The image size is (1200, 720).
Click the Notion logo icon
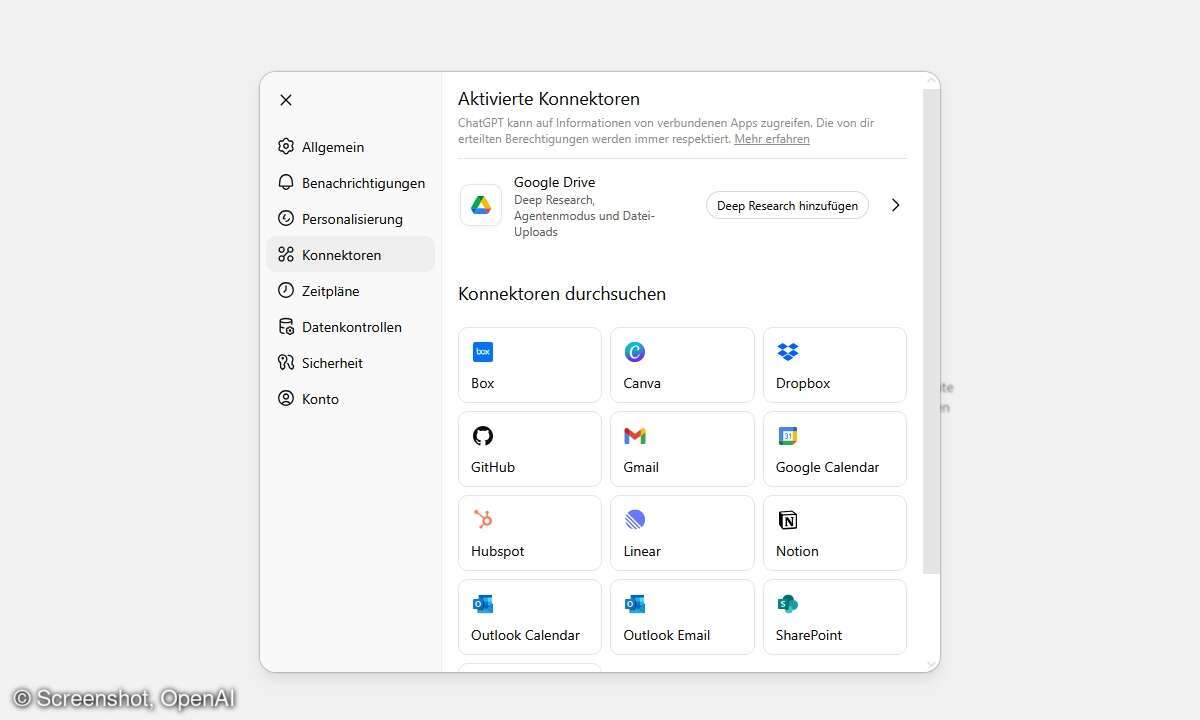788,520
